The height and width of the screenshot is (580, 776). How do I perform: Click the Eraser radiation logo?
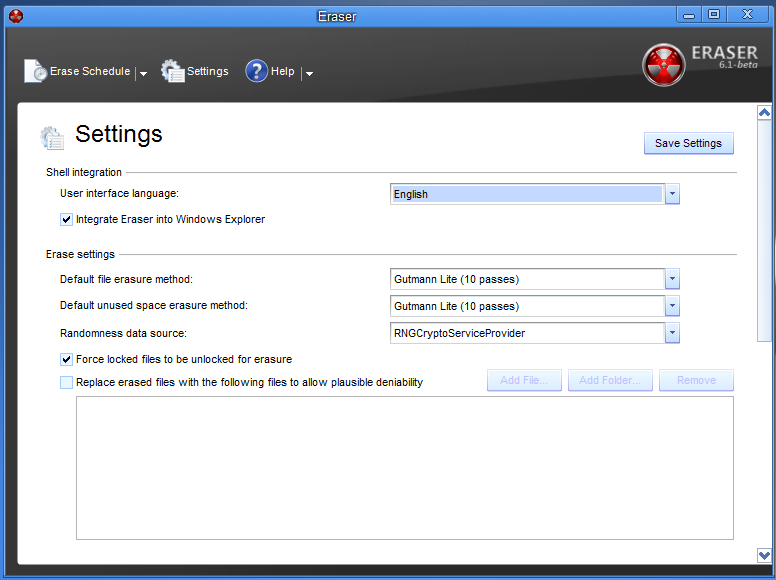[663, 65]
